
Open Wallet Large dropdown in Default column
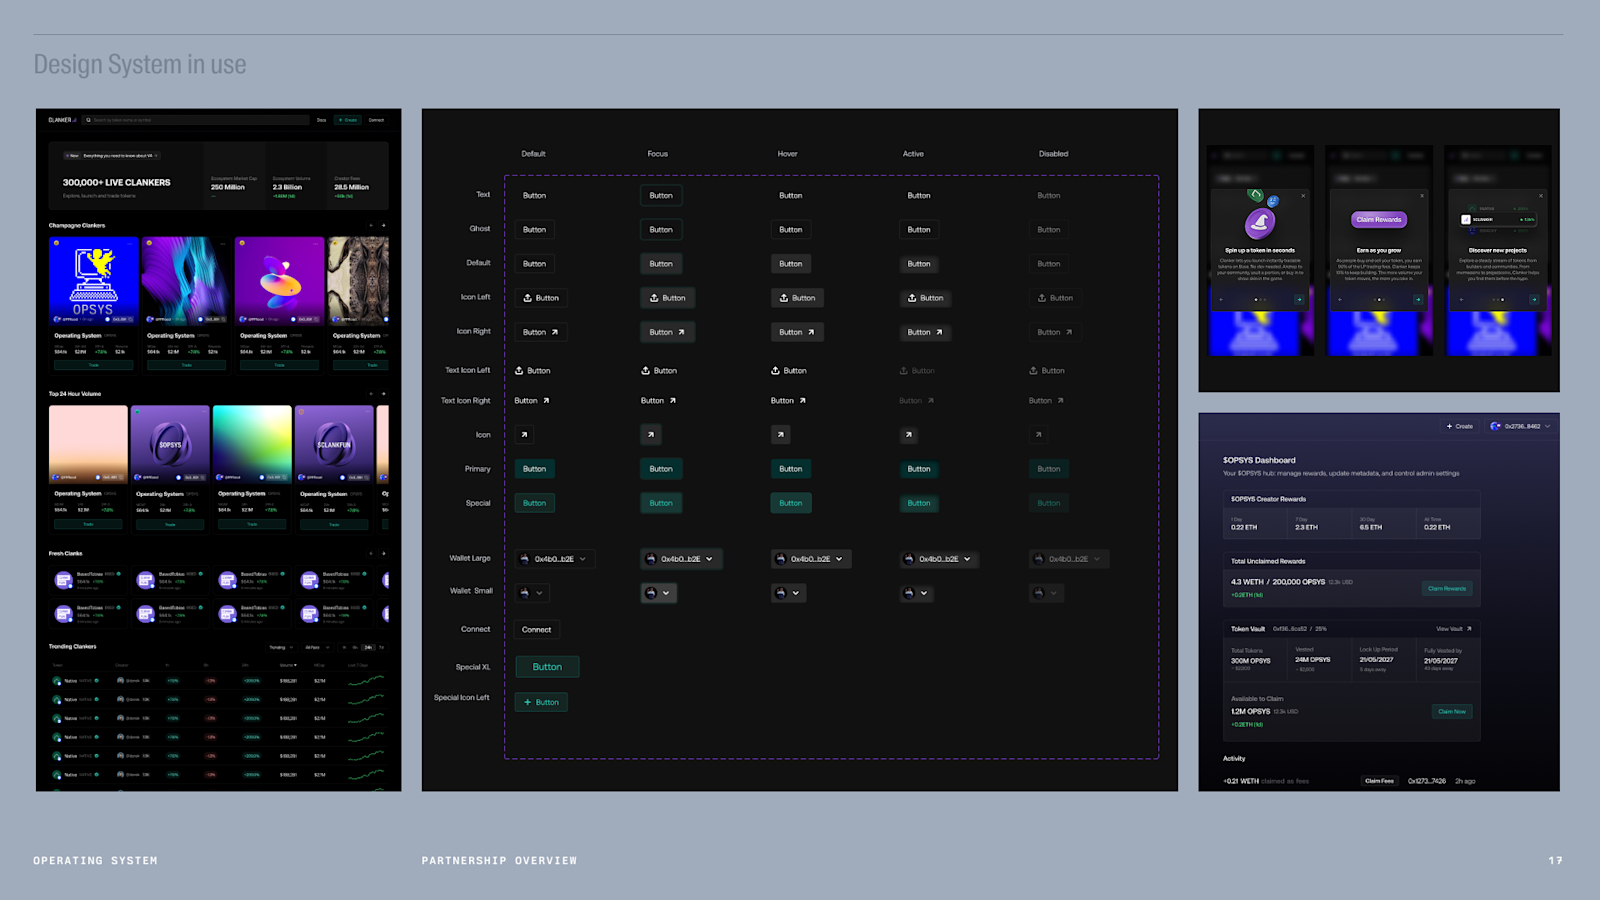[x=556, y=559]
